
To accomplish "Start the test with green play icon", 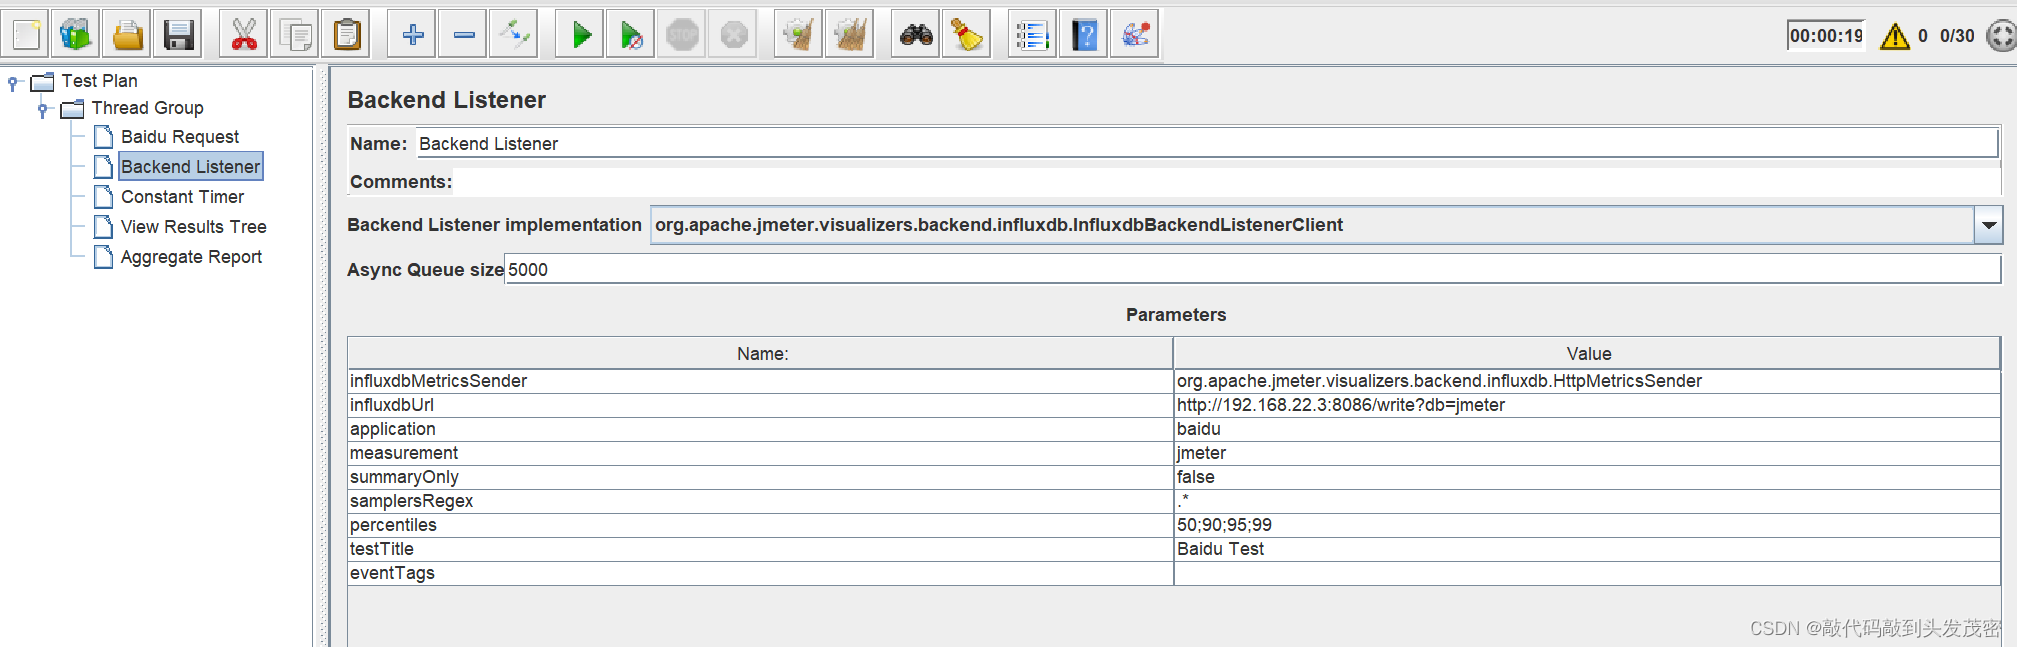I will 581,35.
